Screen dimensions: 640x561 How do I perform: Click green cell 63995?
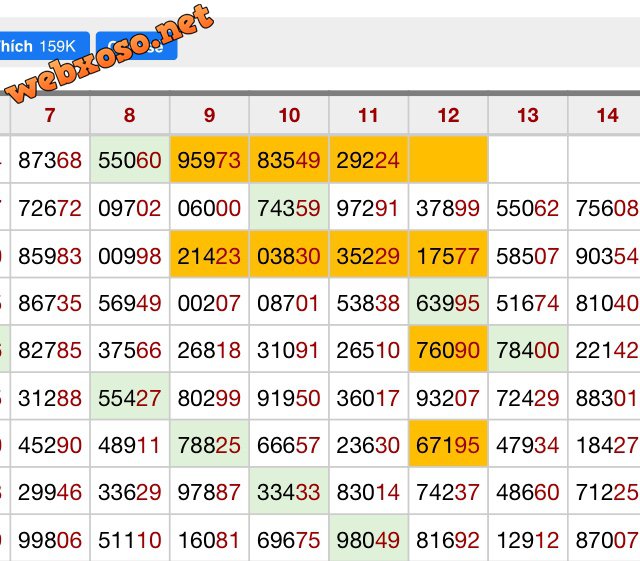[x=448, y=303]
